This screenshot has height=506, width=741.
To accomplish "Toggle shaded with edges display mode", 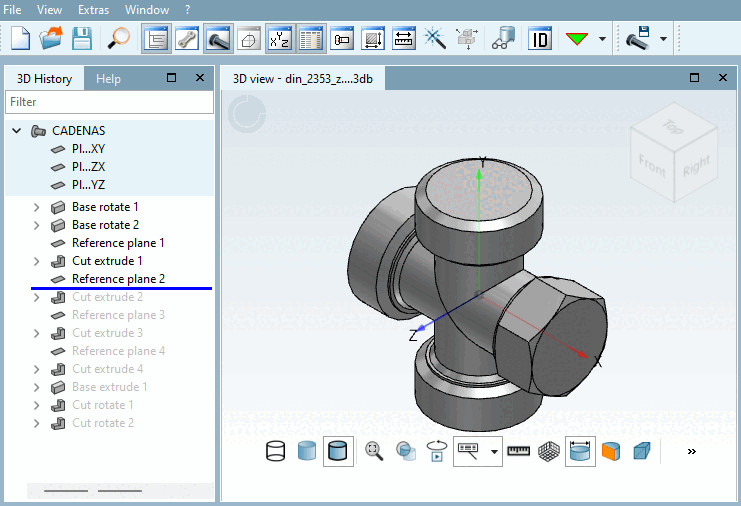I will pos(338,452).
